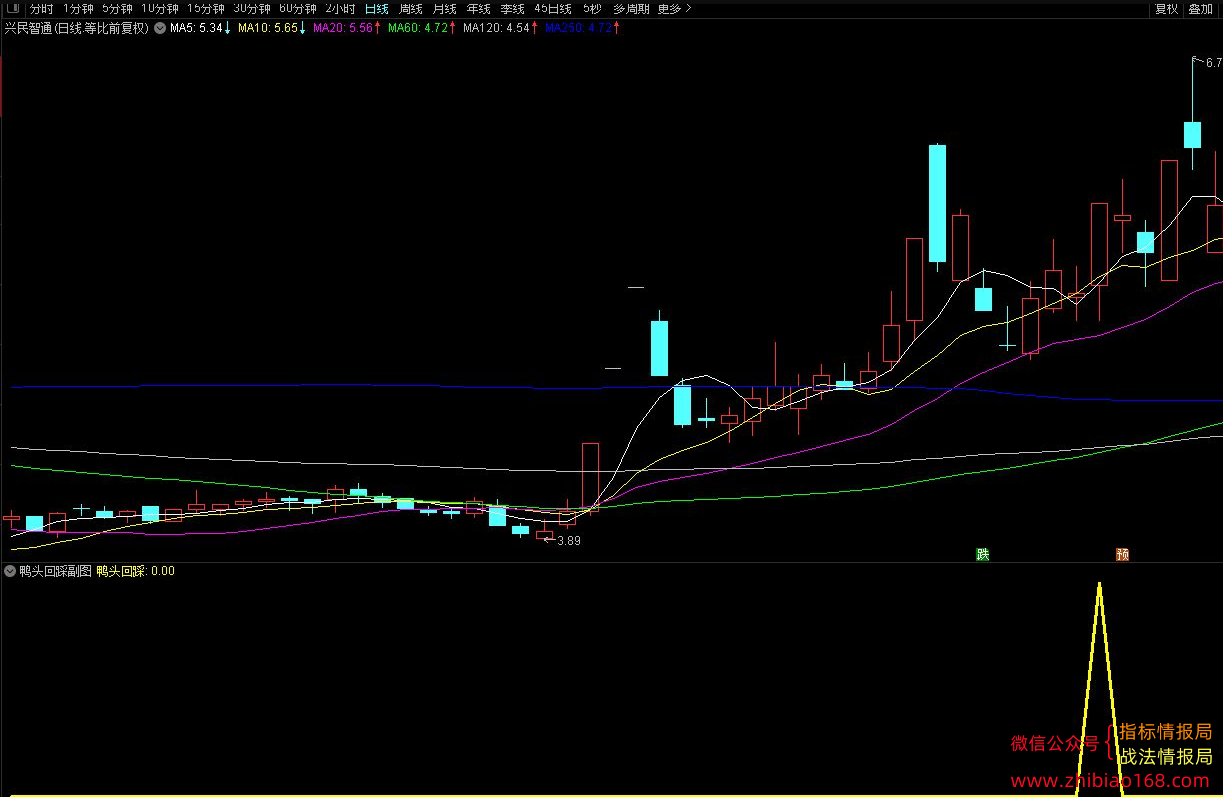
Task: Open main chart indicator dropdown next to stock name
Action: click(160, 28)
